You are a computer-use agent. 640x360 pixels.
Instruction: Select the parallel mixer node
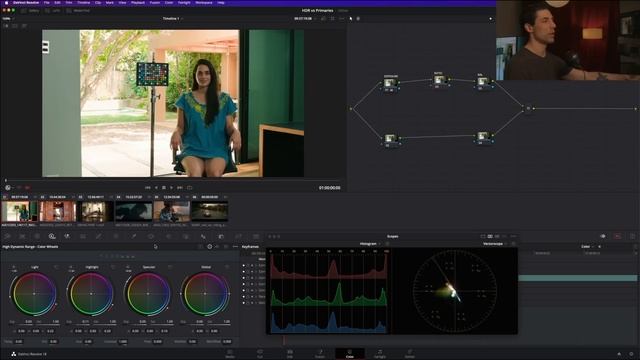point(528,109)
